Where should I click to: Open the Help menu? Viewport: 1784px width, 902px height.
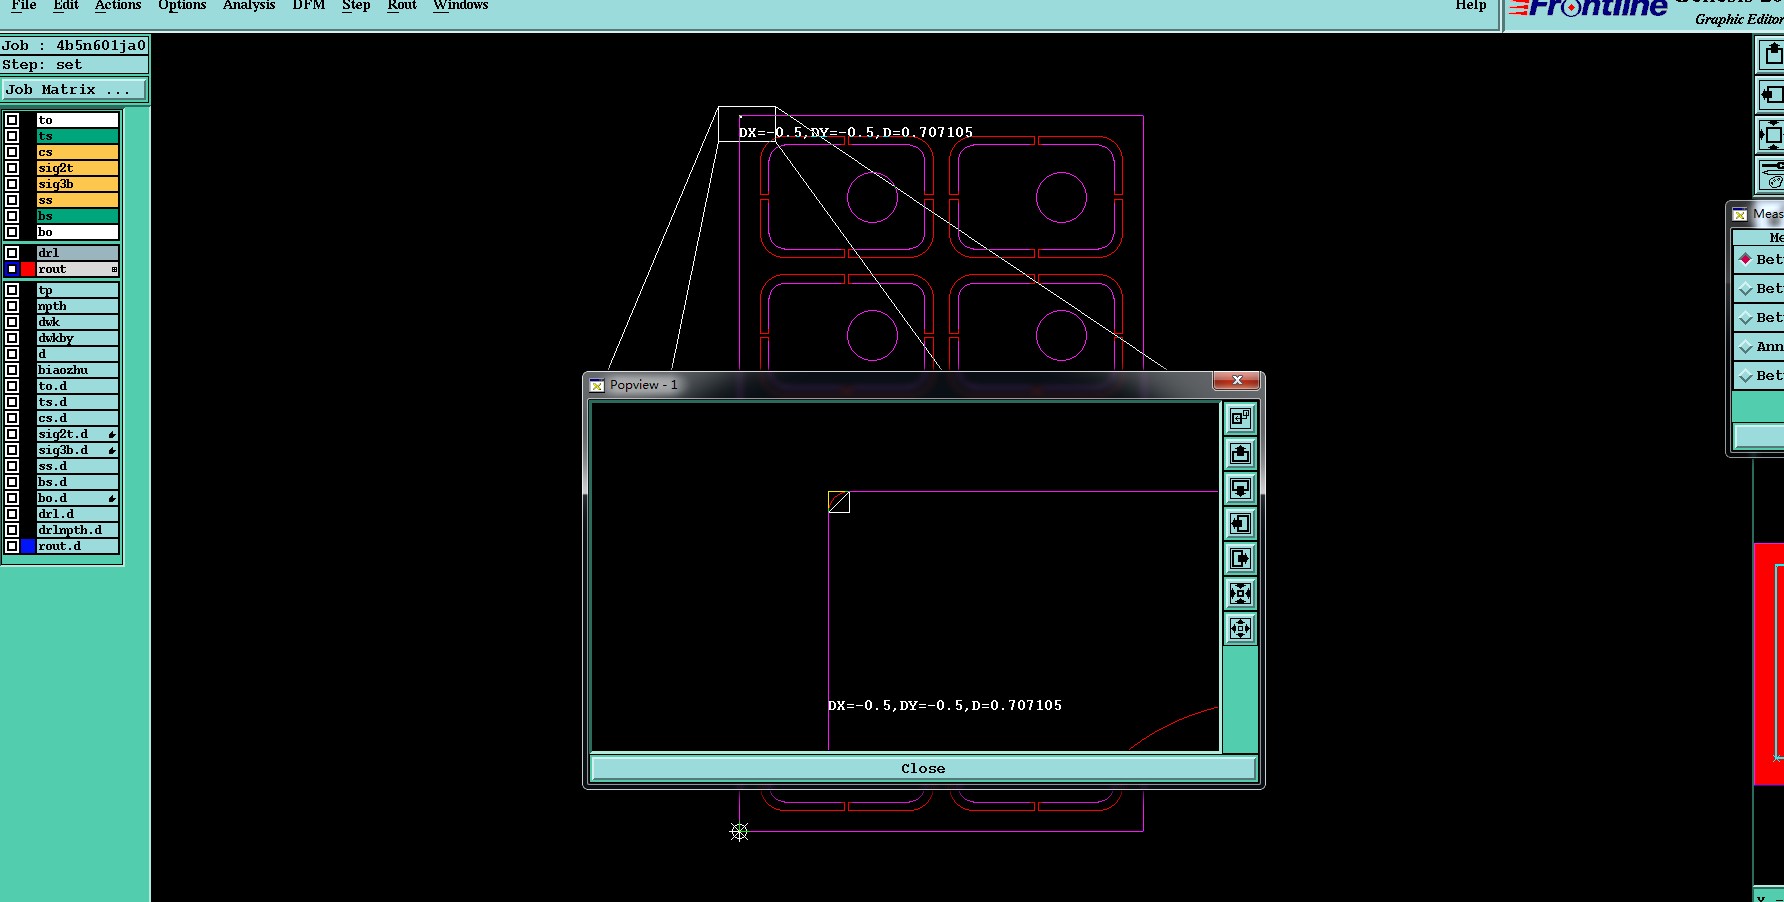coord(1471,5)
